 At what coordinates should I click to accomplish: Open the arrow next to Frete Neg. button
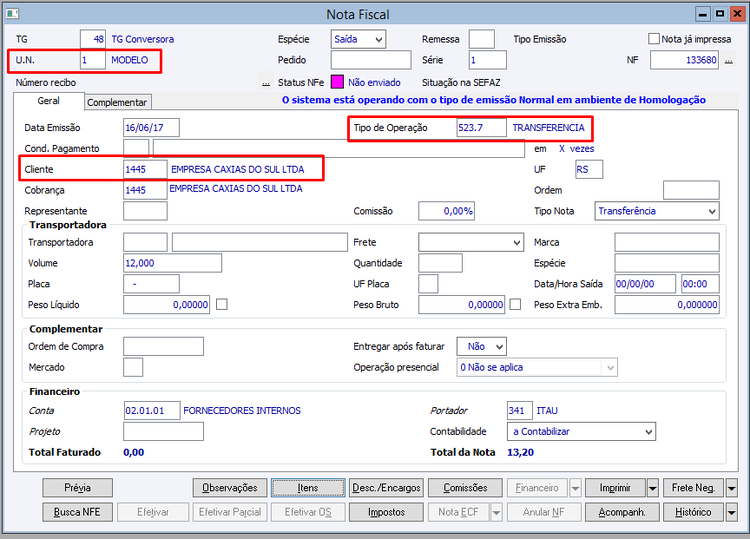(x=731, y=488)
